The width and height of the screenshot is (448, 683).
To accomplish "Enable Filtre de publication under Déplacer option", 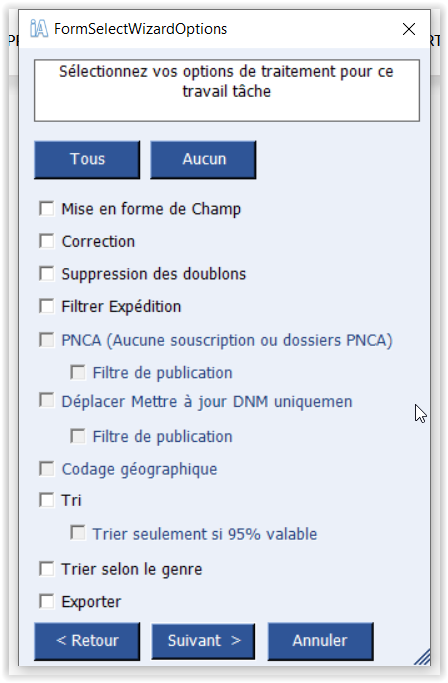I will point(78,436).
